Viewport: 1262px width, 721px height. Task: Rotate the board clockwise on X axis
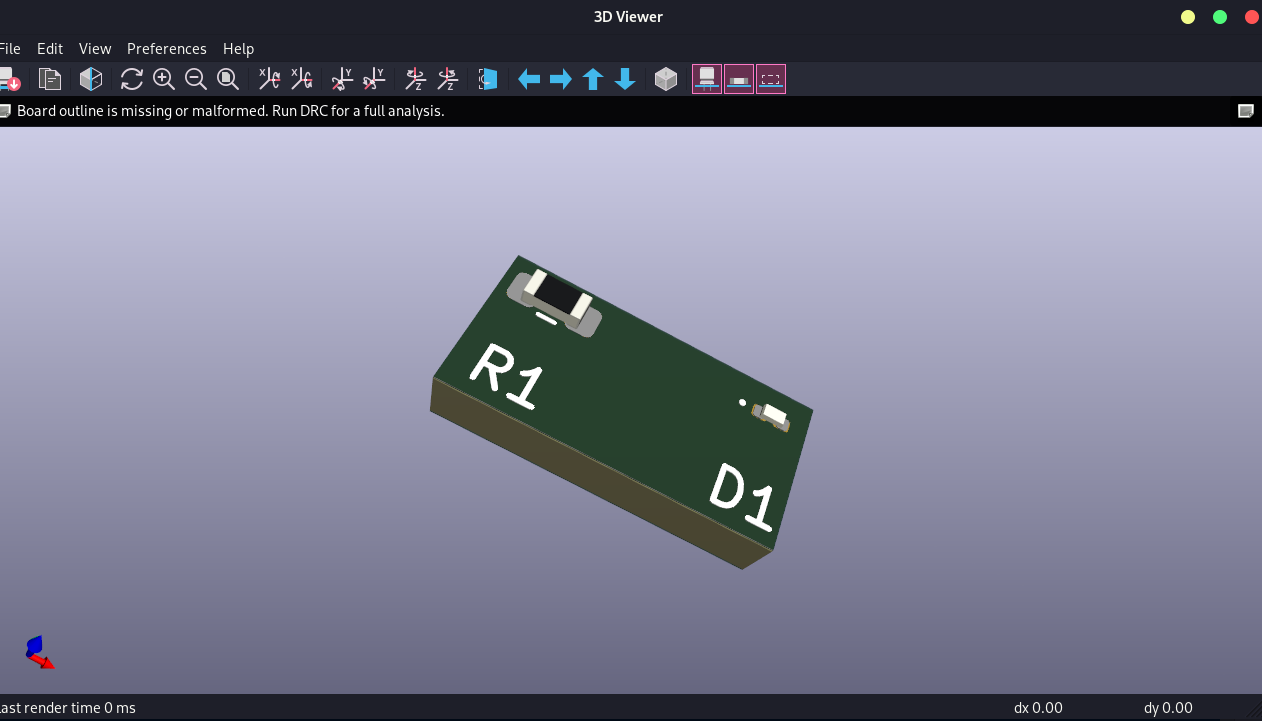268,79
